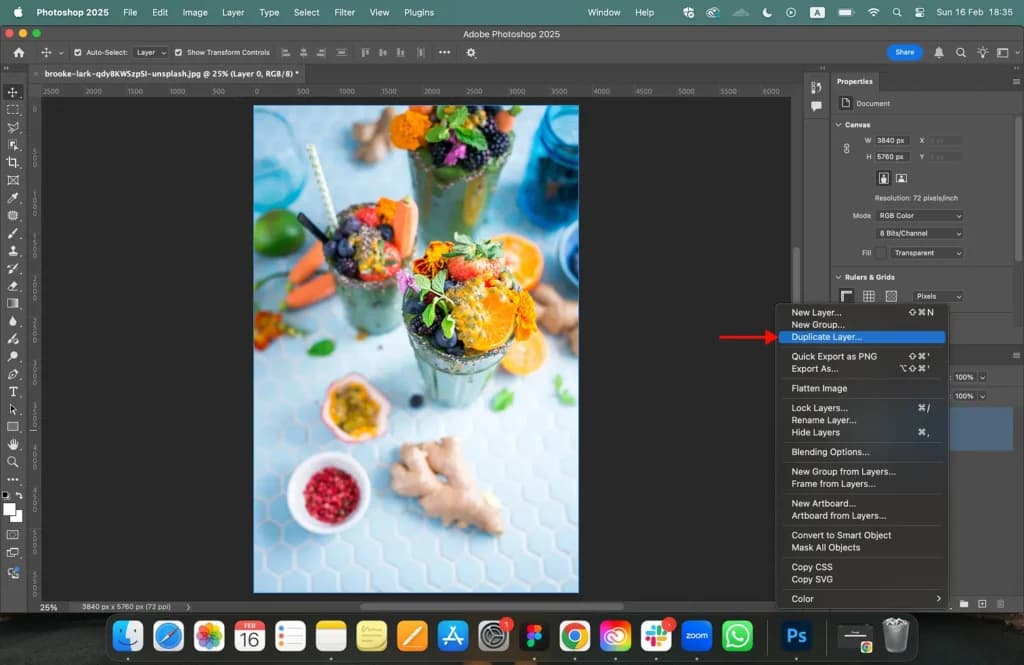Swap foreground and background colors
Viewport: 1024px width, 665px height.
(x=19, y=496)
